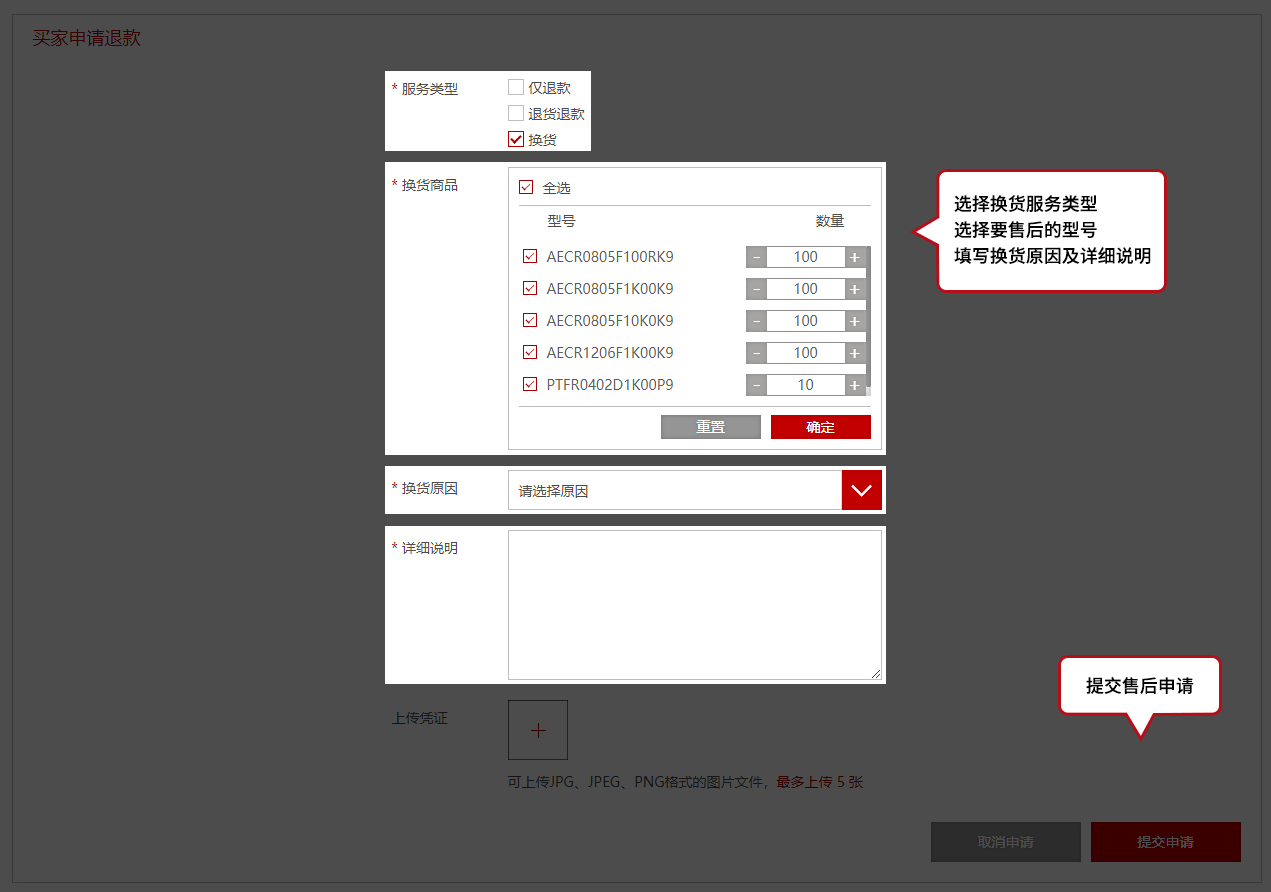1271x892 pixels.
Task: Click the 取消申请 cancel button
Action: click(1005, 842)
